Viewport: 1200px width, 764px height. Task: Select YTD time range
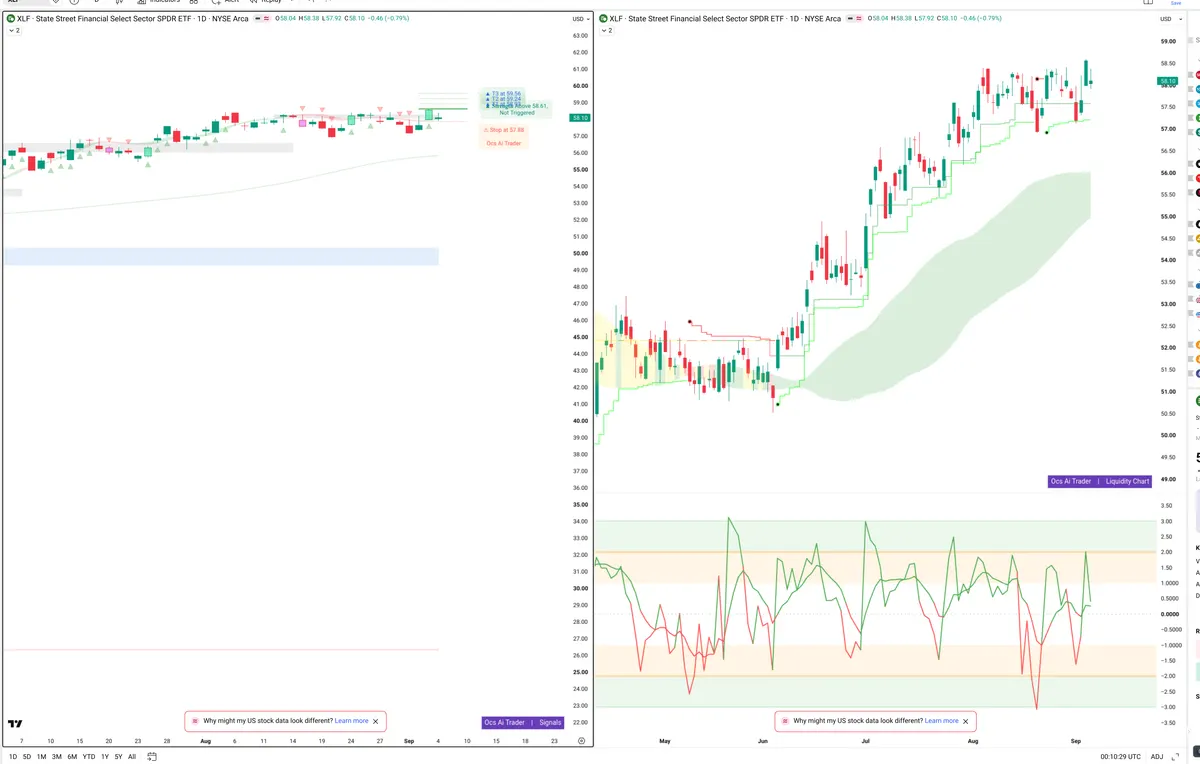coord(89,756)
